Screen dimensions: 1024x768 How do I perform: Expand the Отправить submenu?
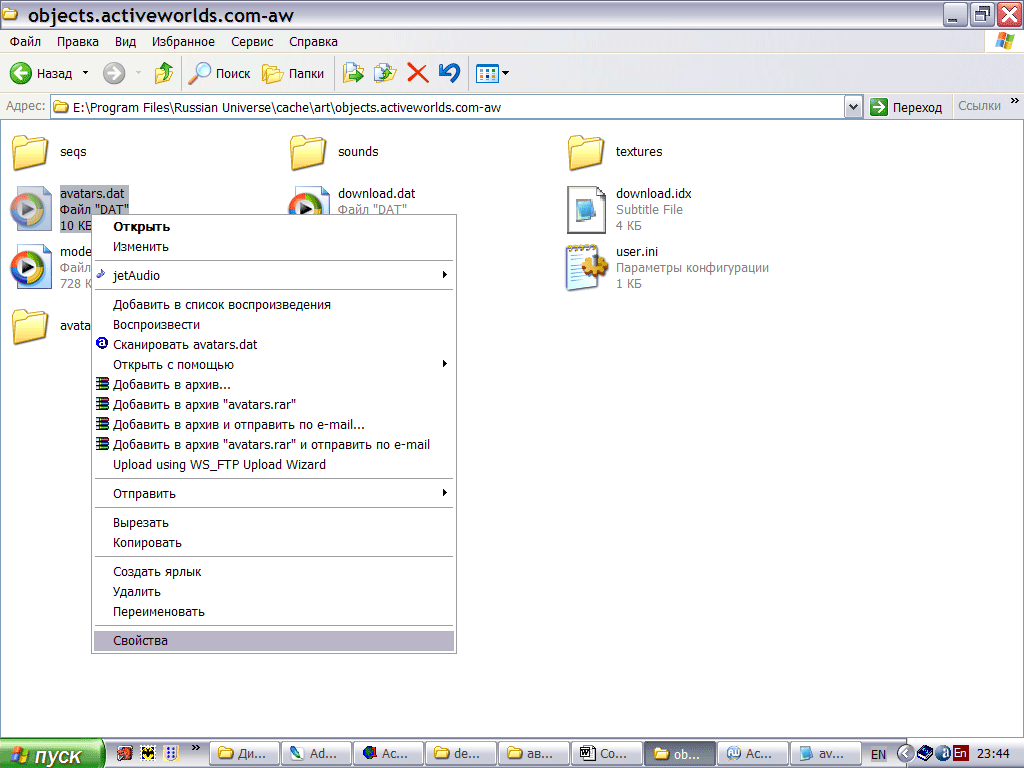click(x=274, y=494)
